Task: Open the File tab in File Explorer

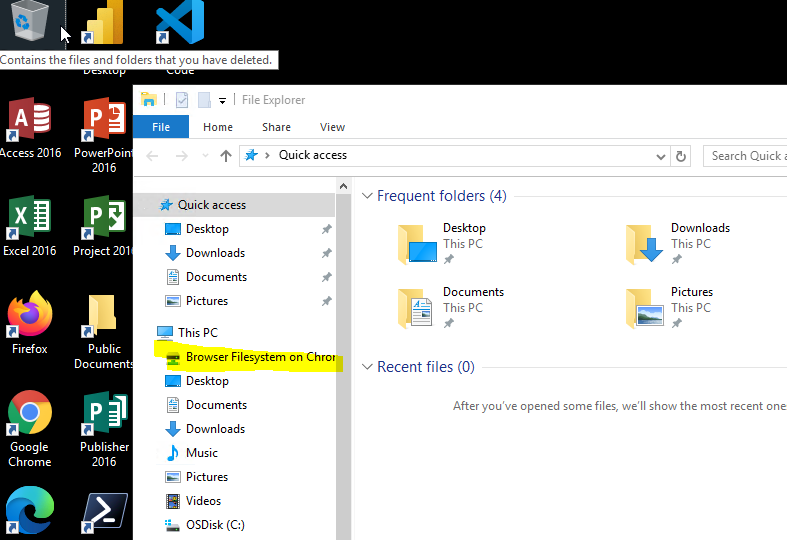Action: click(161, 127)
